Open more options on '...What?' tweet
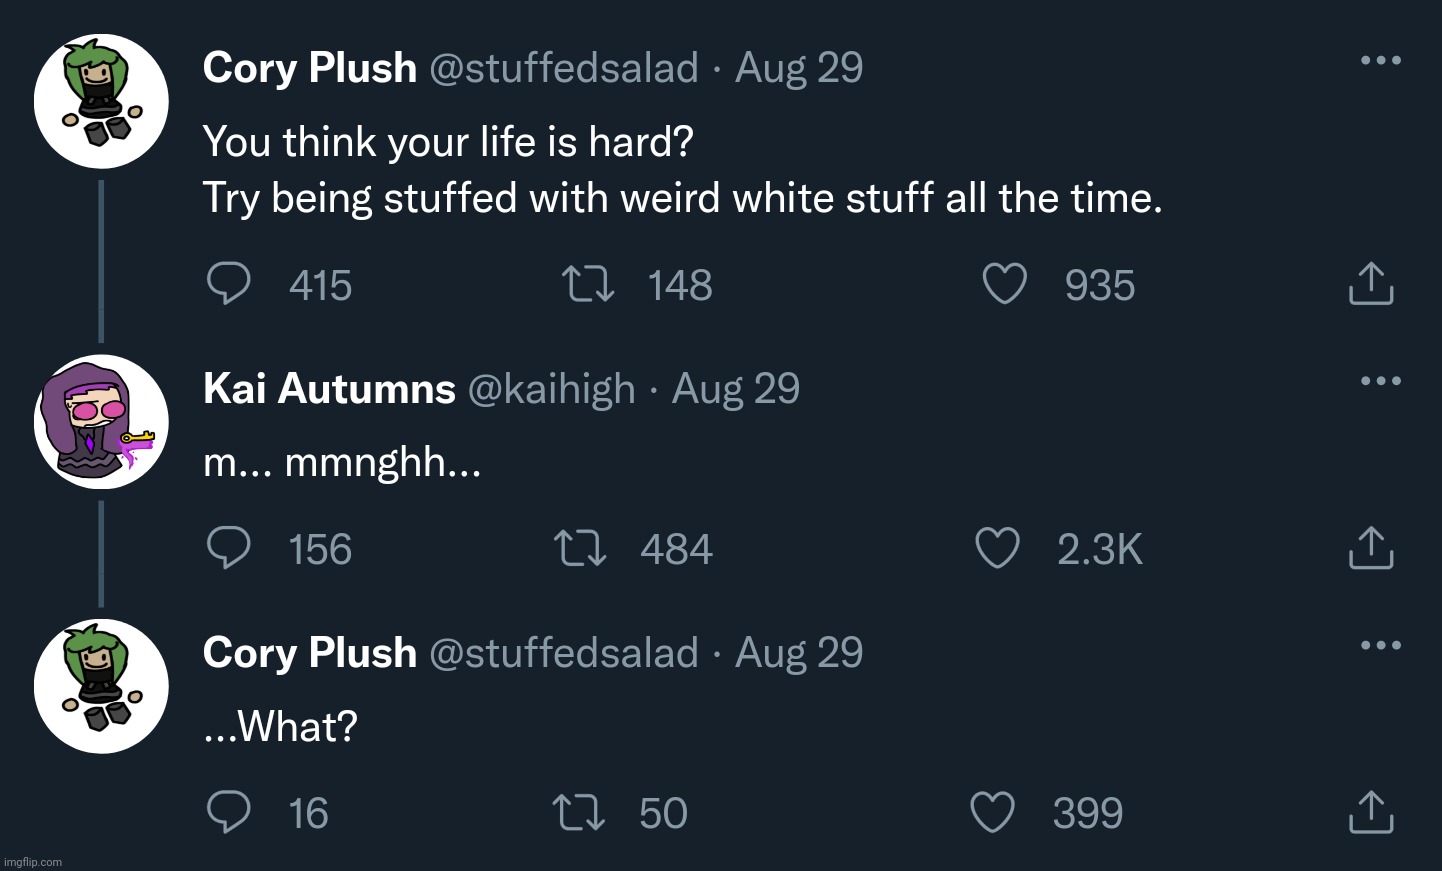 [x=1381, y=645]
